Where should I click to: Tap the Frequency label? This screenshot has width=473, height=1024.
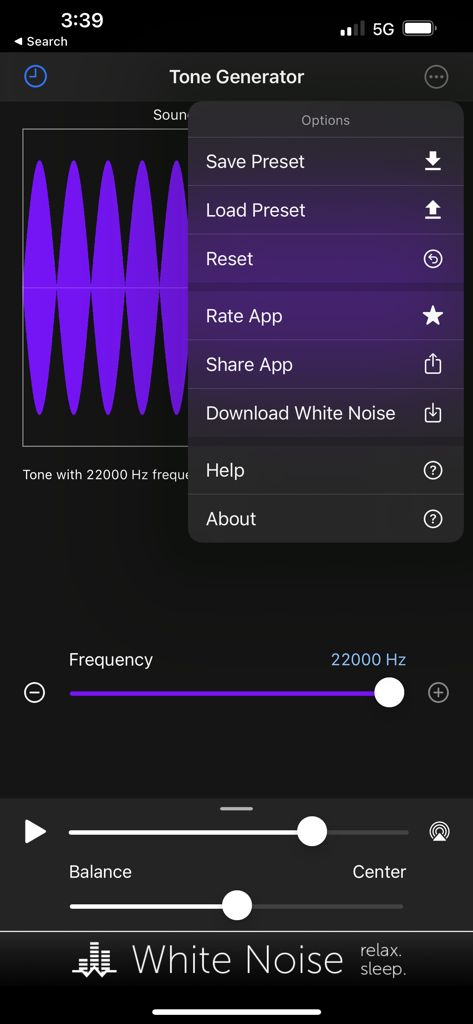(x=111, y=660)
